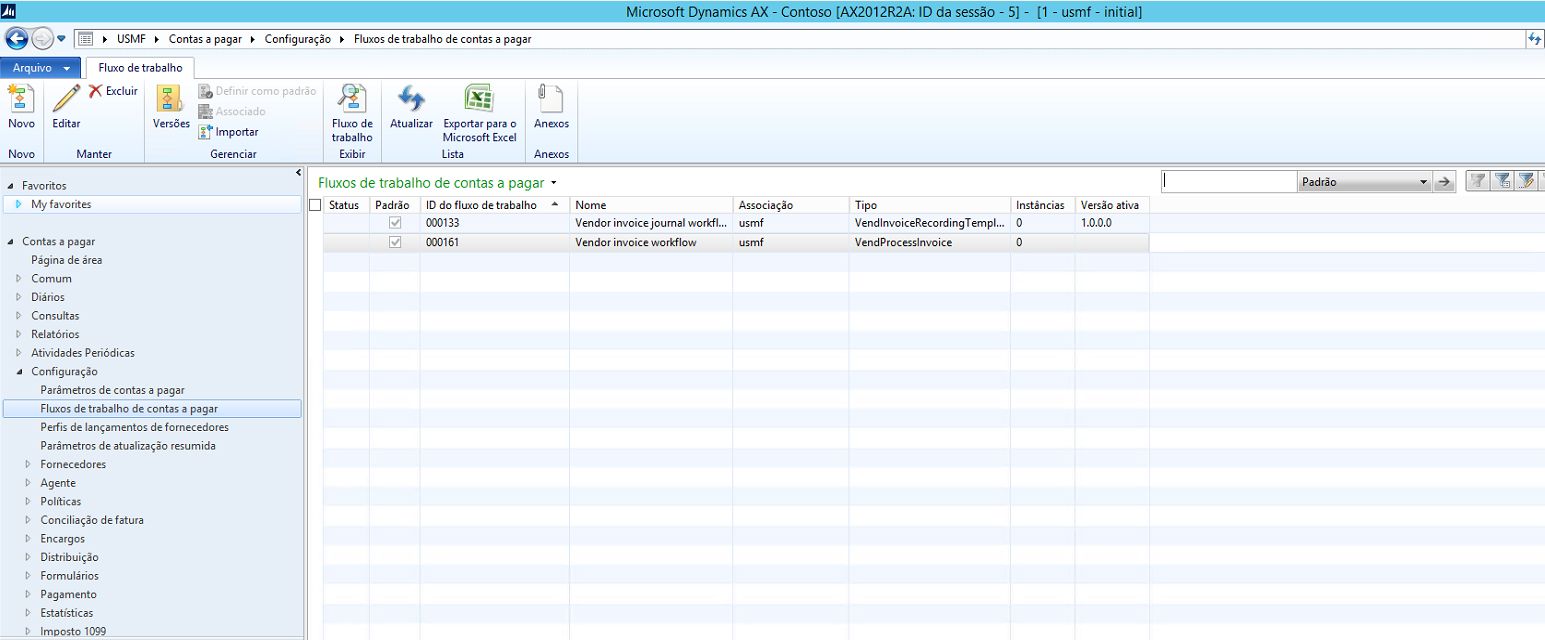
Task: Collapse the navigation pane arrow
Action: point(299,173)
